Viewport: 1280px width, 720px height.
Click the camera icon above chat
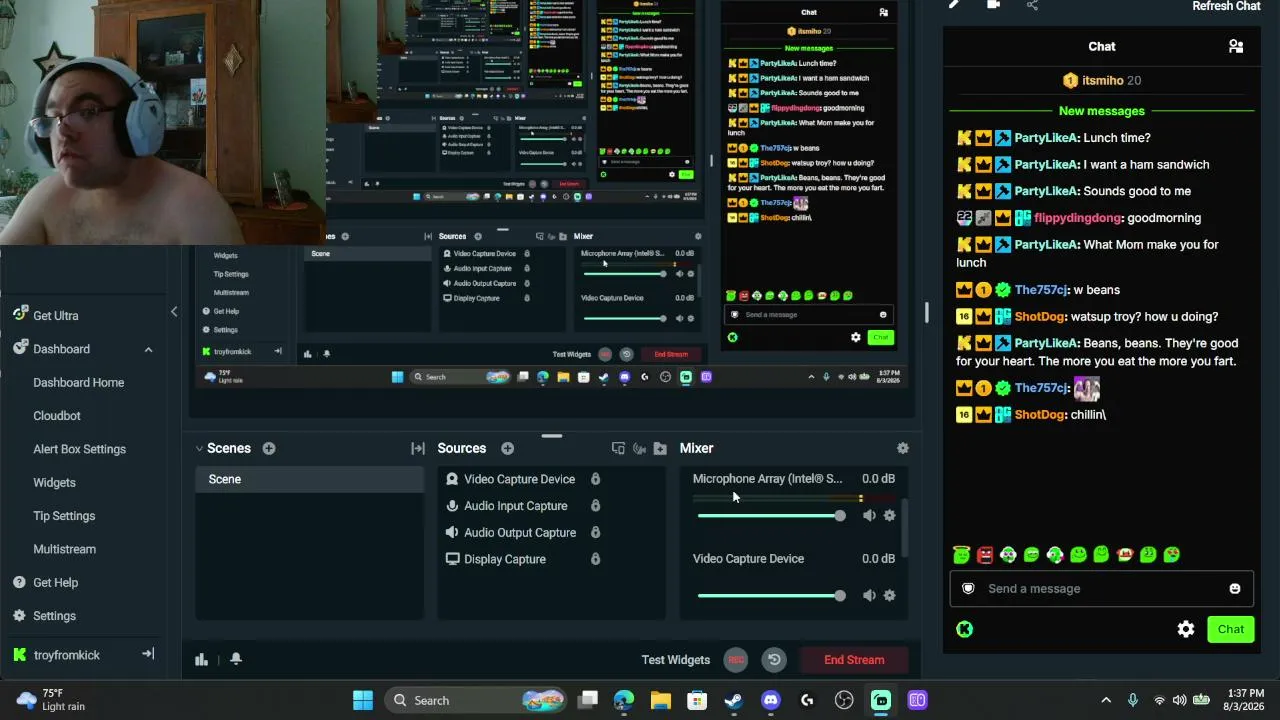993,4
